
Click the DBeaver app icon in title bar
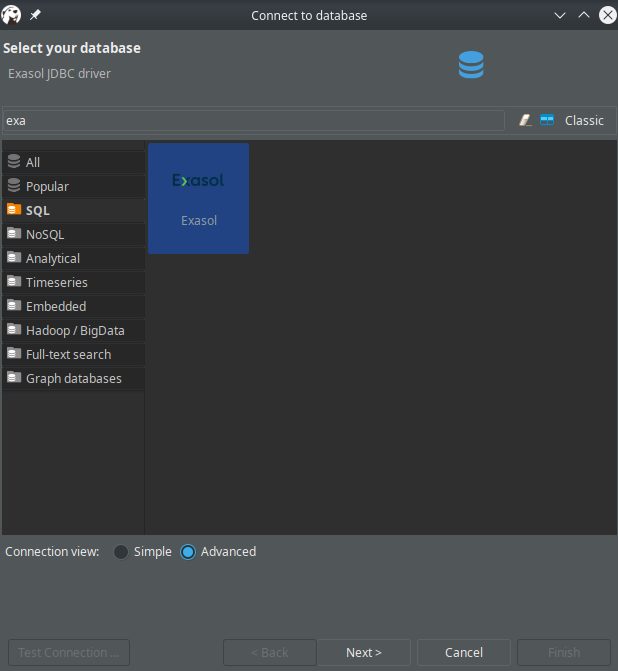coord(11,15)
